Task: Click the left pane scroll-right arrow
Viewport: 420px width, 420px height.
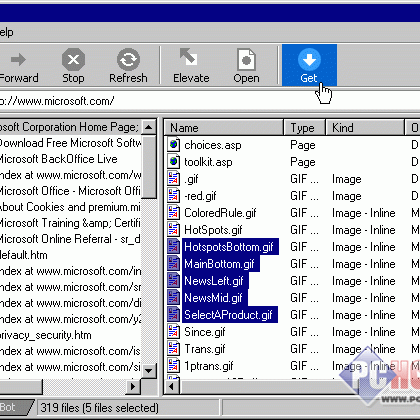Action: [133, 387]
